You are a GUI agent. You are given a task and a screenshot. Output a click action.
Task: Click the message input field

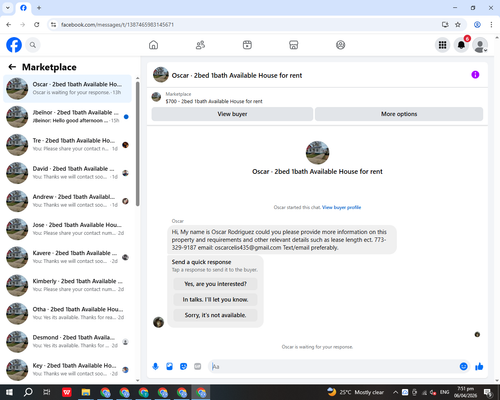tap(333, 367)
